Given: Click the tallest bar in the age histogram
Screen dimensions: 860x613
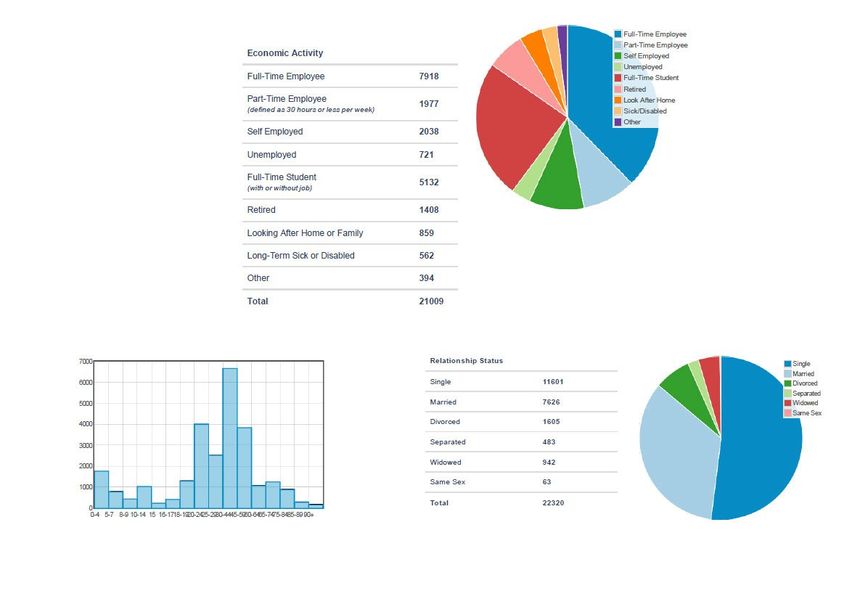Looking at the screenshot, I should click(229, 438).
